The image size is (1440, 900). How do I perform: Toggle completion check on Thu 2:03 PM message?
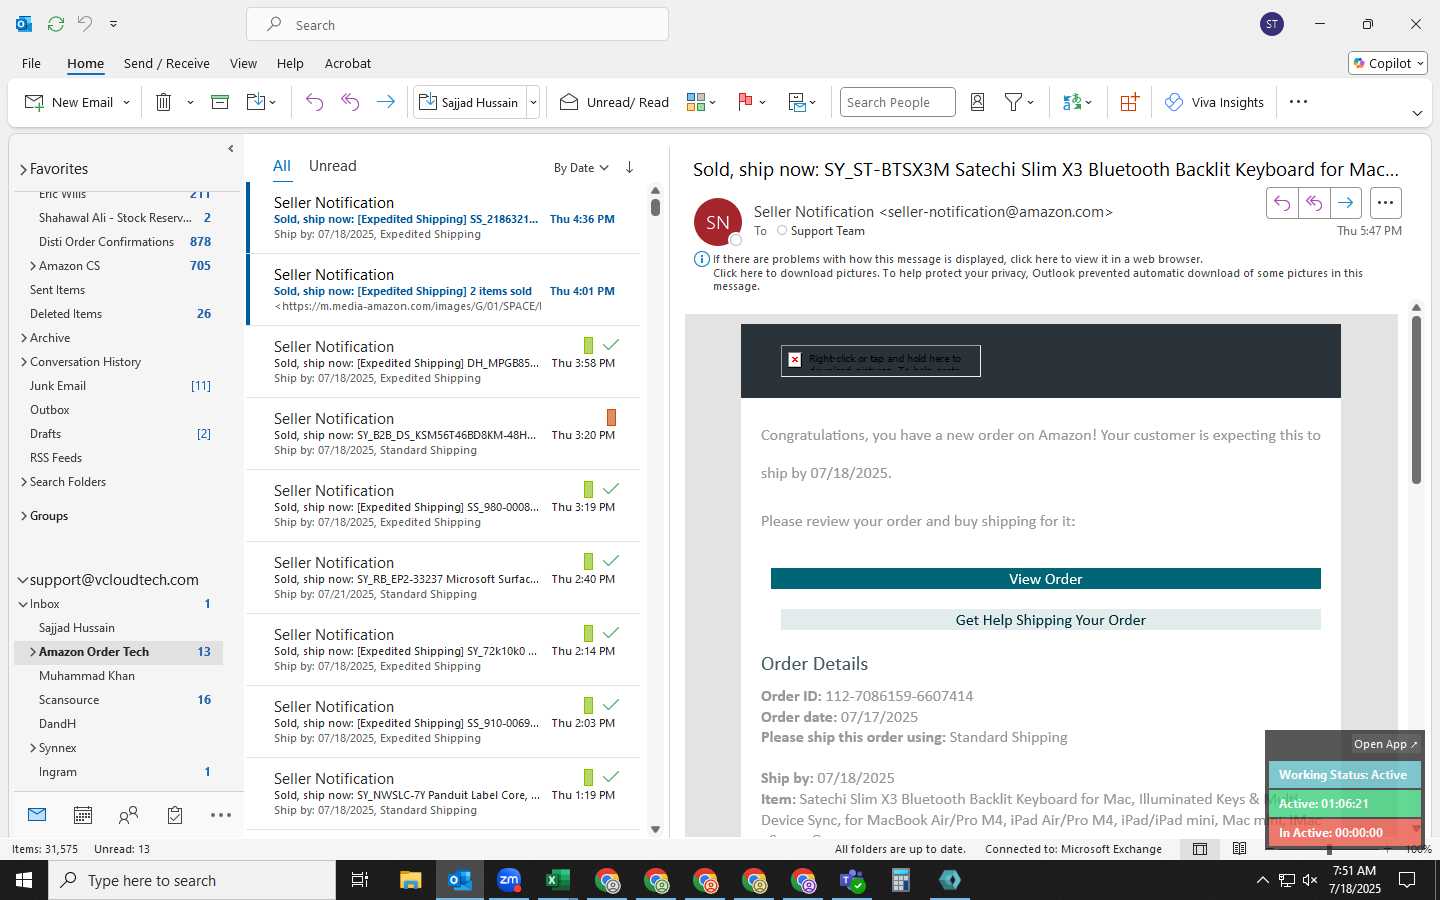point(611,705)
